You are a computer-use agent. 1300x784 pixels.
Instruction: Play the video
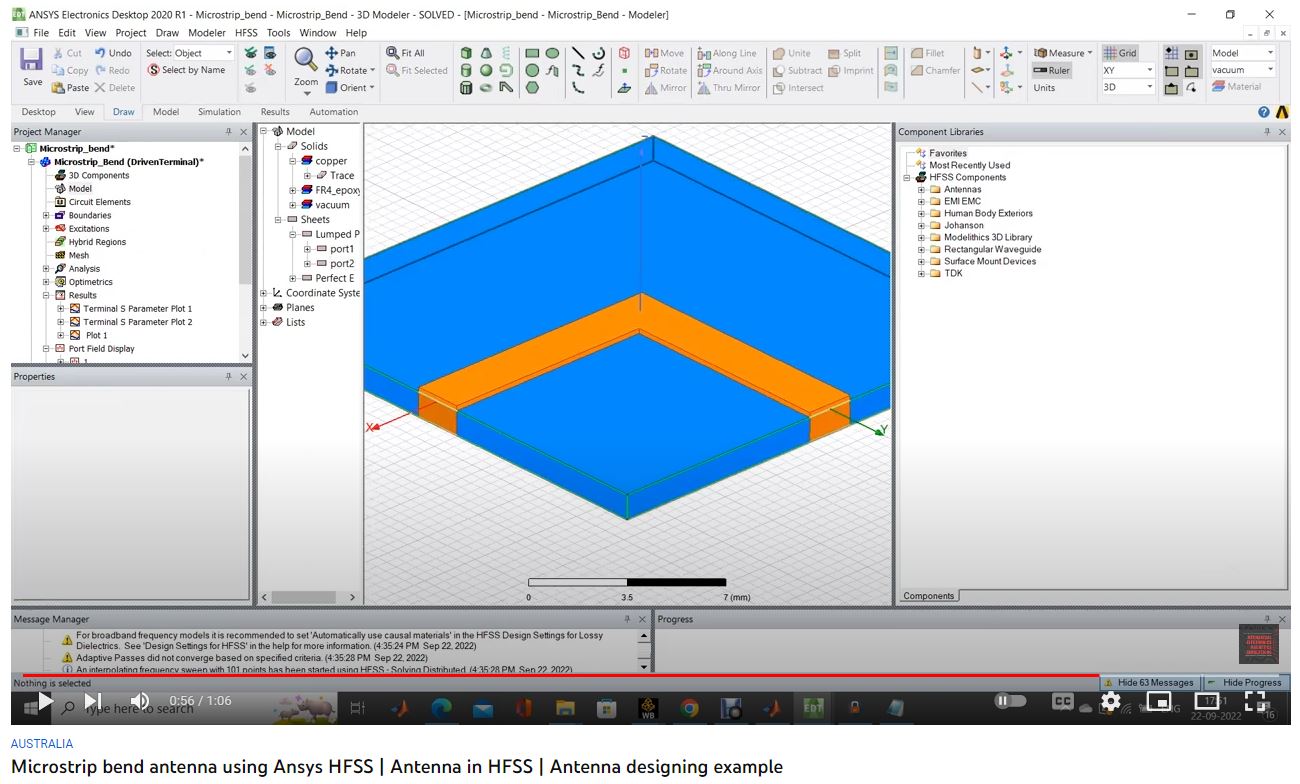(x=45, y=701)
